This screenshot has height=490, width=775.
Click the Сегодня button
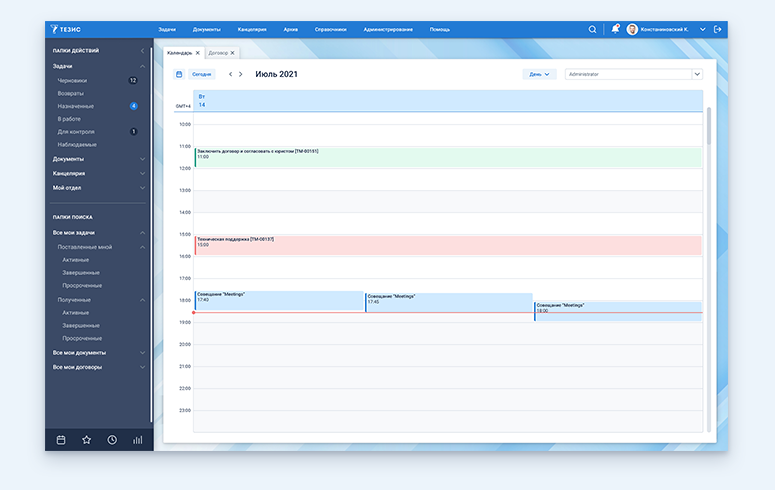pyautogui.click(x=202, y=74)
